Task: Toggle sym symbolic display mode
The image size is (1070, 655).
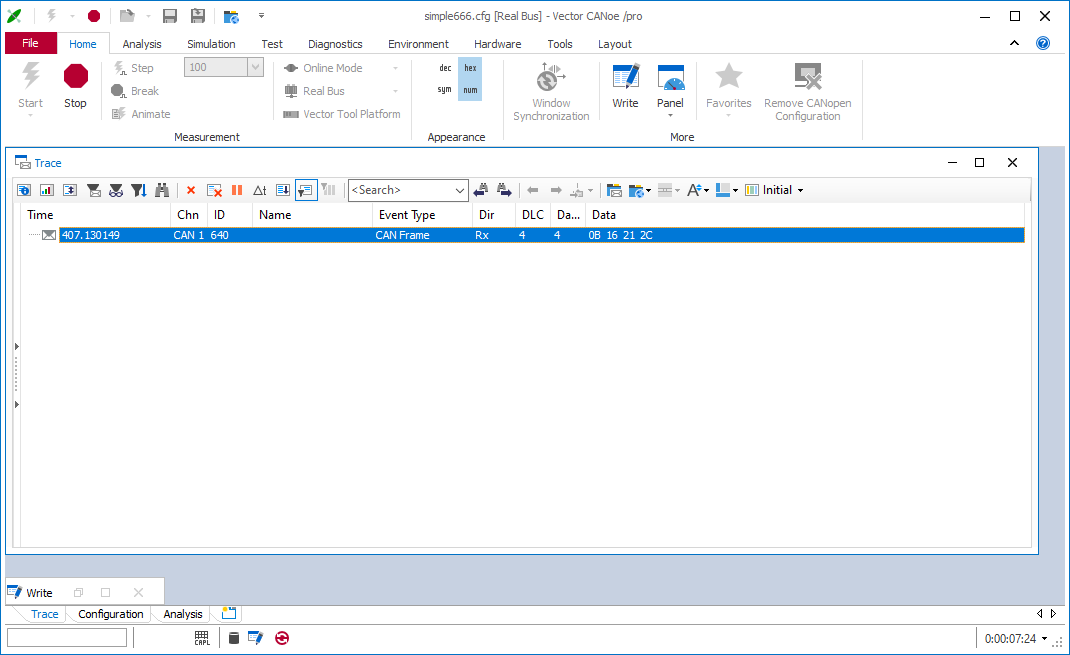Action: click(445, 90)
